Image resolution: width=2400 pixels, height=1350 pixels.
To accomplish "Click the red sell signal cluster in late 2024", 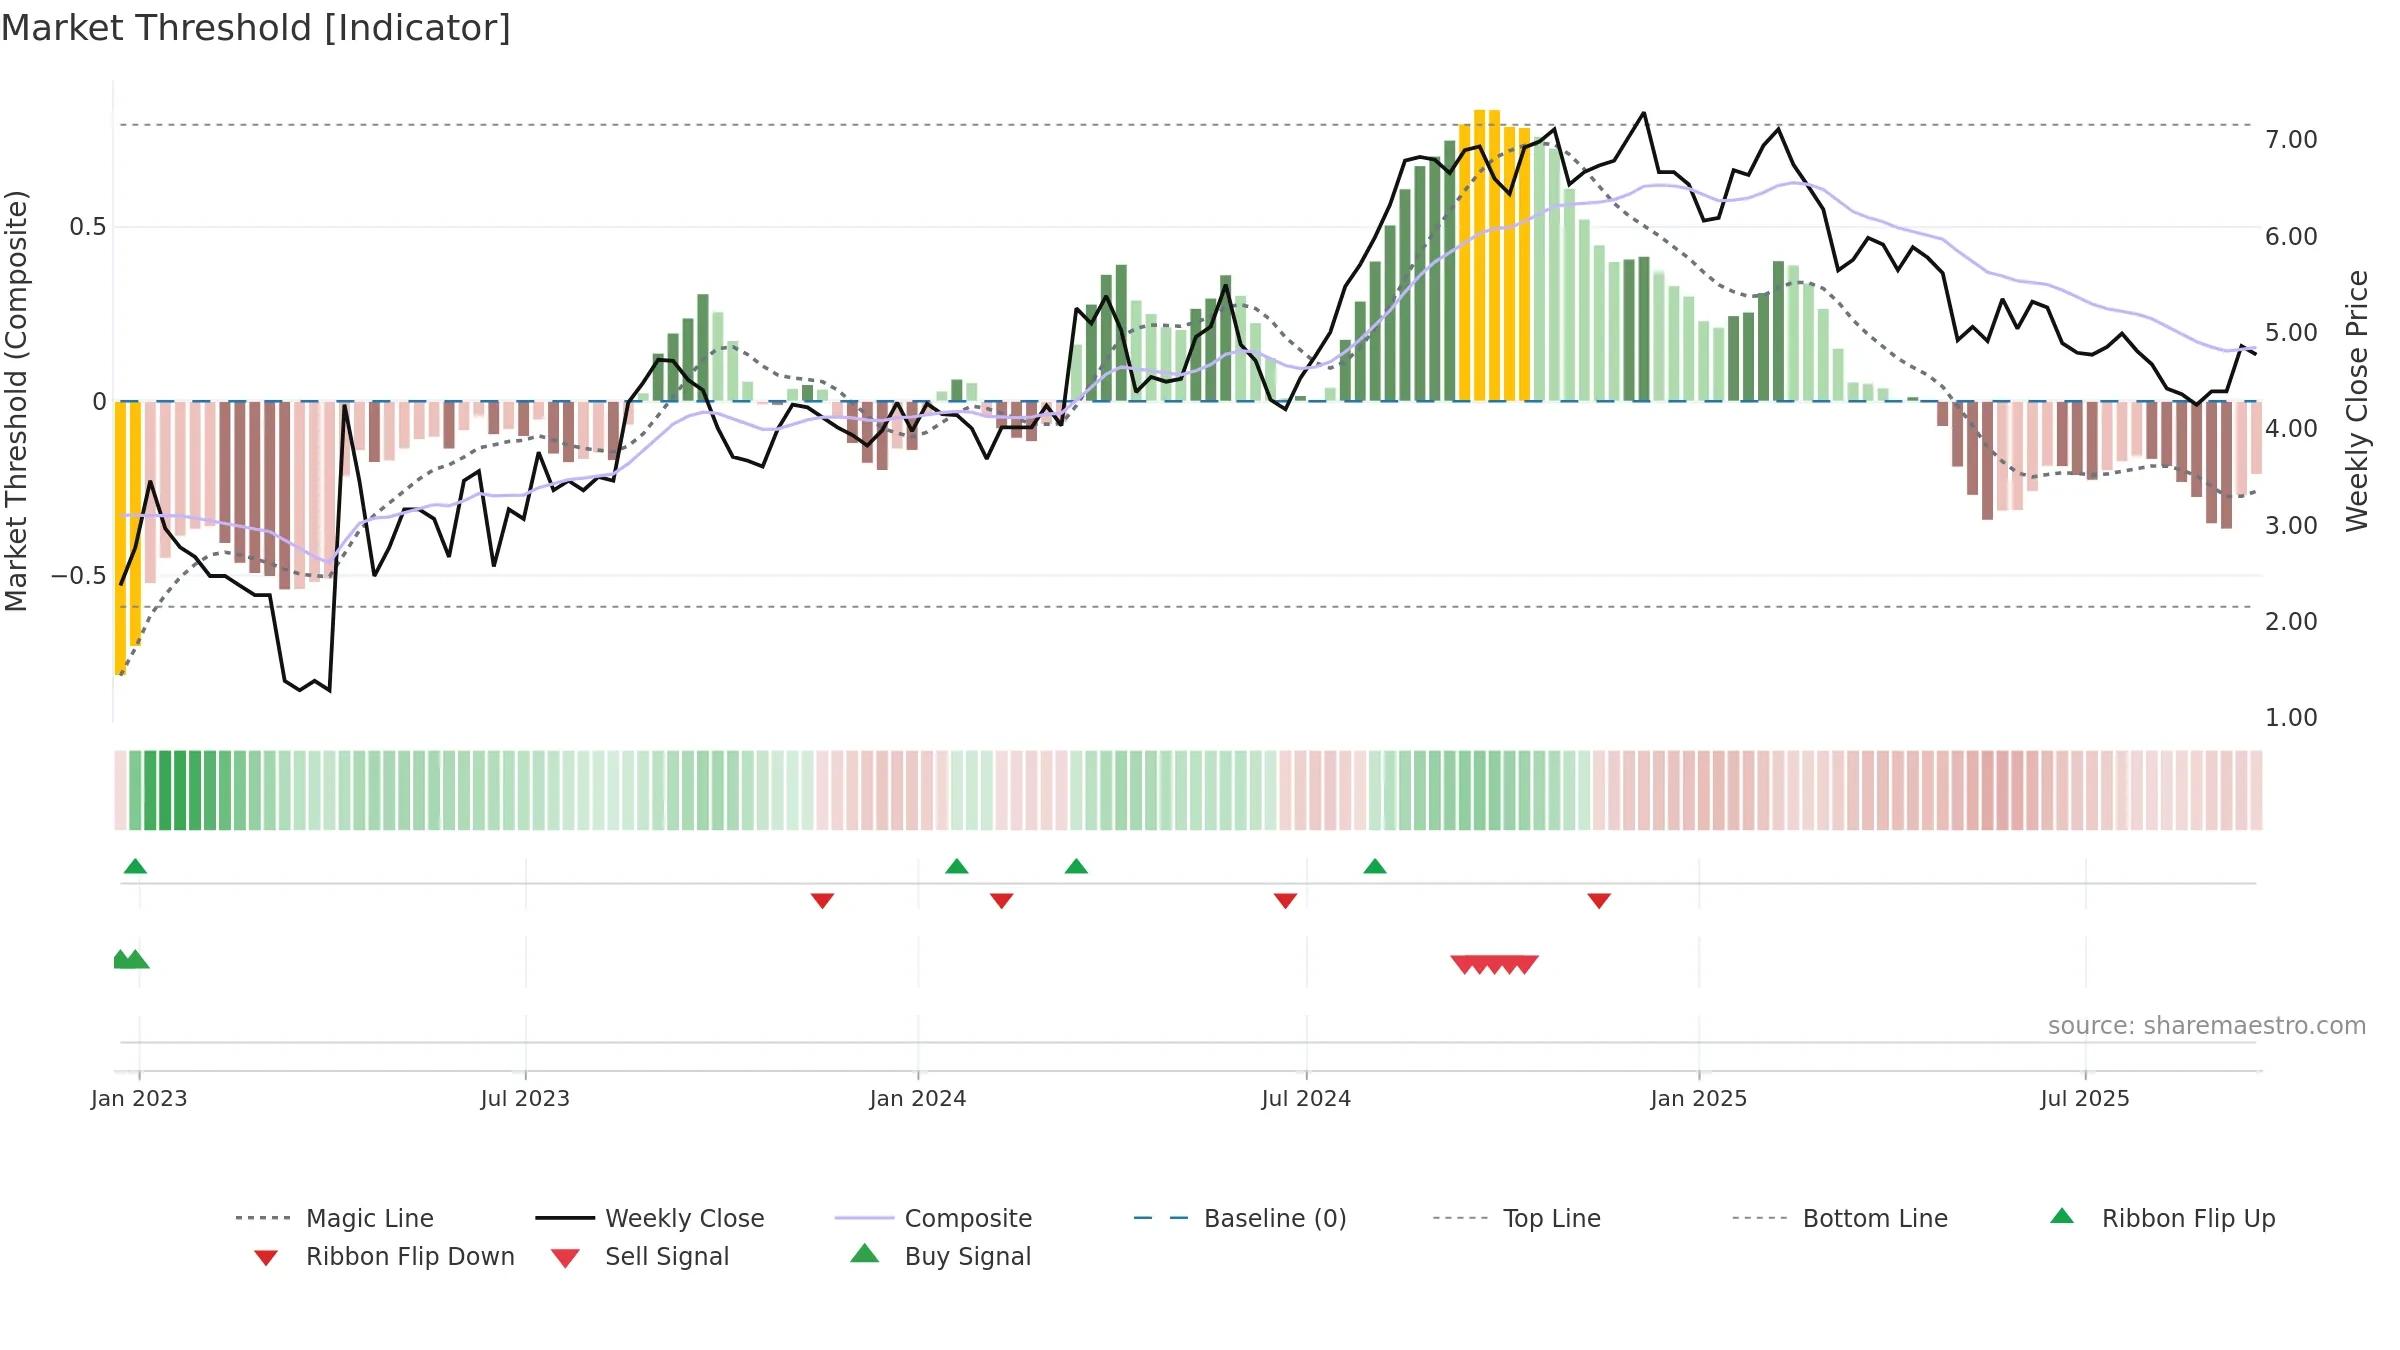I will 1495,965.
